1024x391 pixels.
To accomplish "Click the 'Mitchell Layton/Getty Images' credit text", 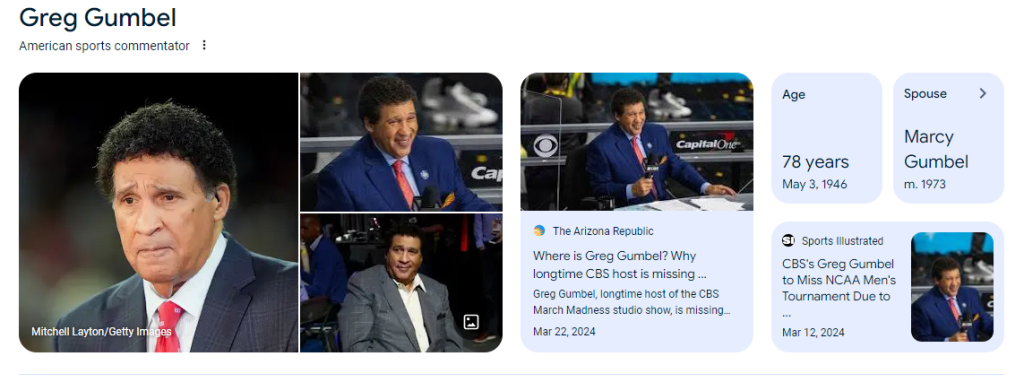I will (101, 332).
